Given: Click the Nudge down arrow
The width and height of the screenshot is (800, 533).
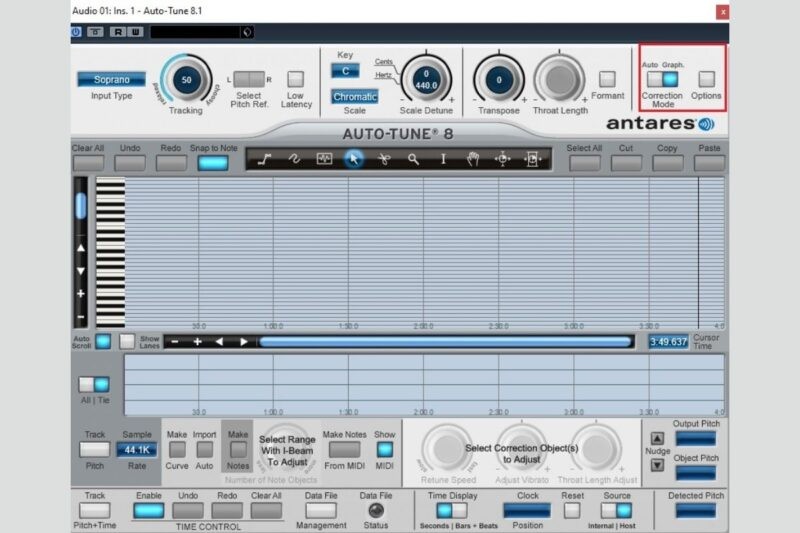Looking at the screenshot, I should tap(657, 465).
